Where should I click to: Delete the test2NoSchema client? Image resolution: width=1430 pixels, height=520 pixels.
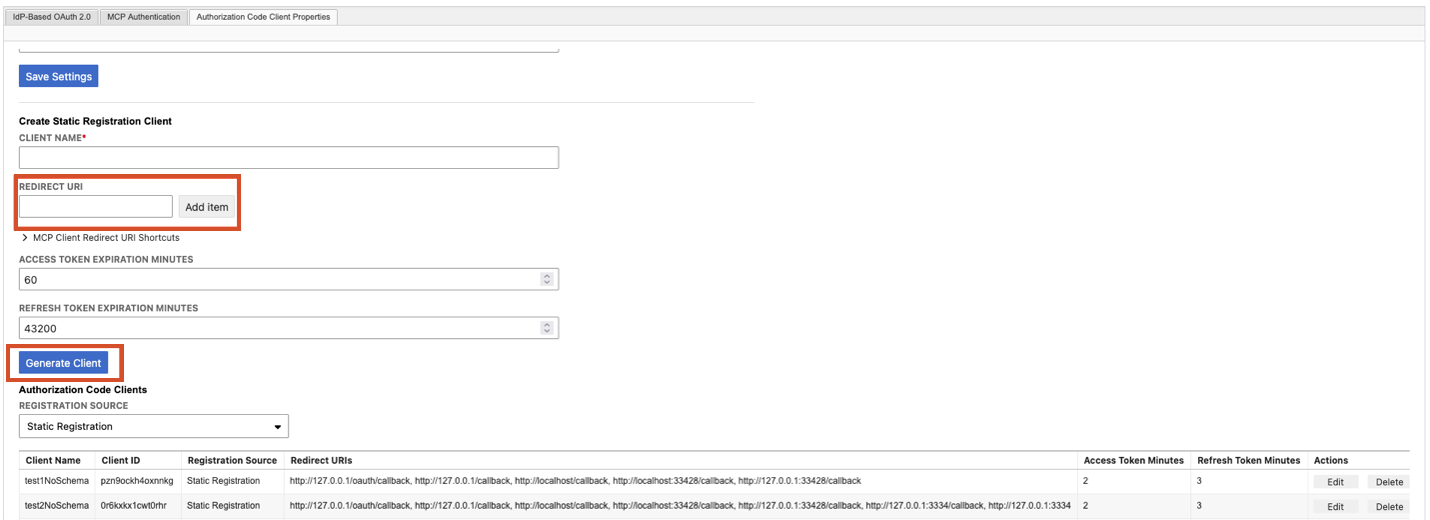[x=1389, y=507]
